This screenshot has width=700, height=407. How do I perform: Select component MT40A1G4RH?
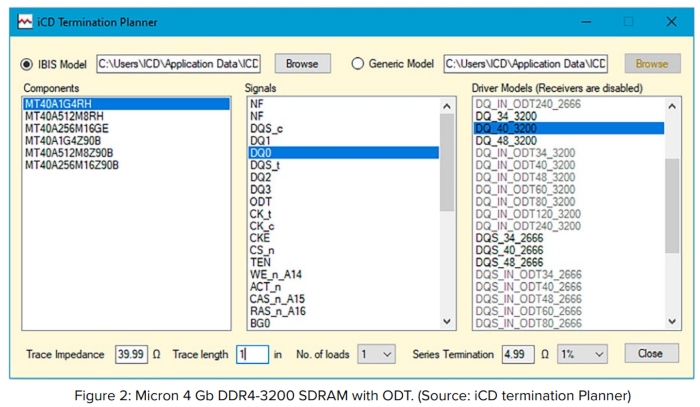[x=126, y=104]
